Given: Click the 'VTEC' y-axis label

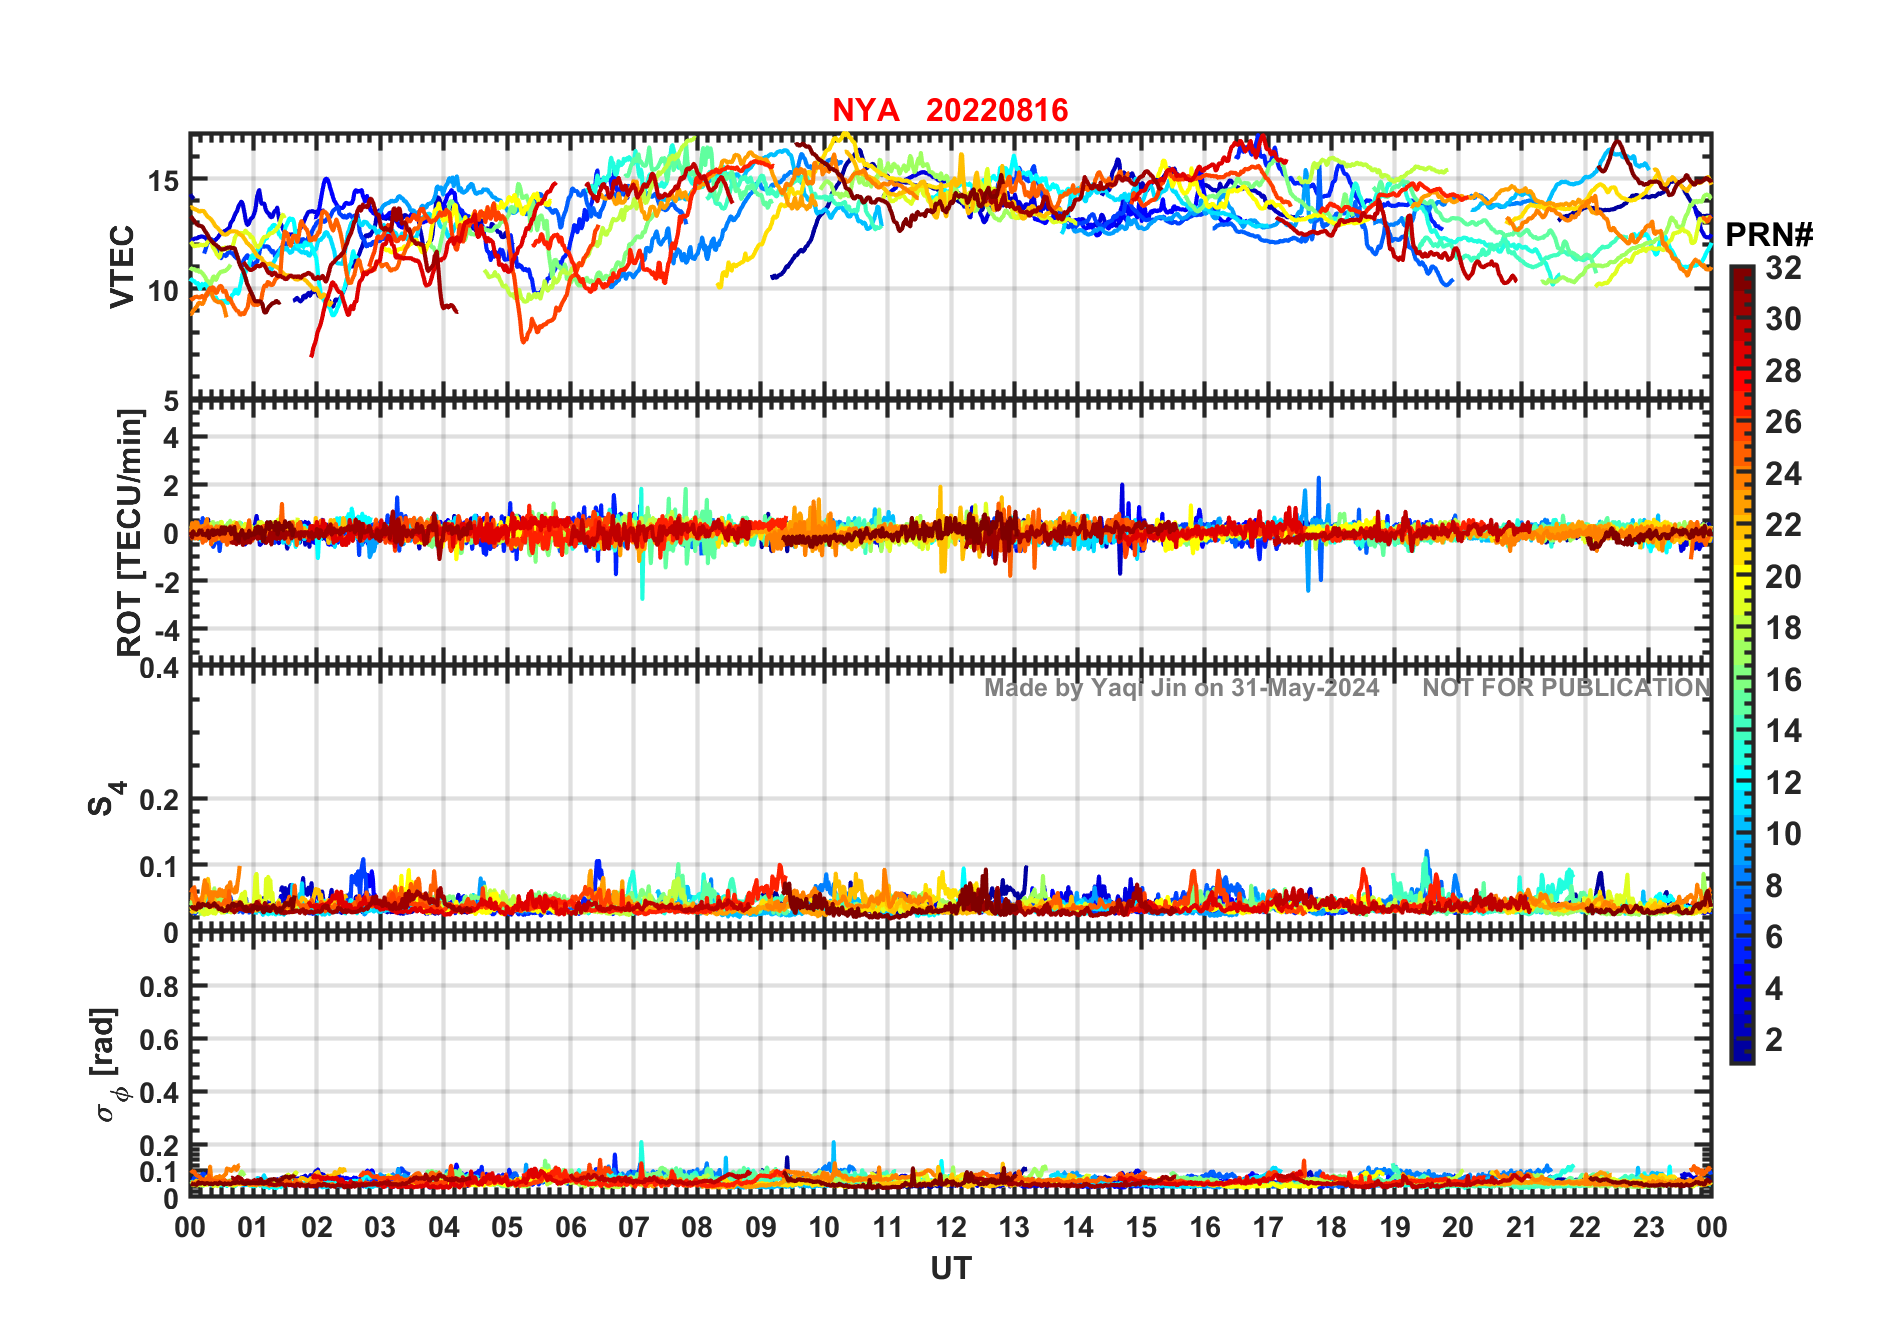Looking at the screenshot, I should coord(122,266).
